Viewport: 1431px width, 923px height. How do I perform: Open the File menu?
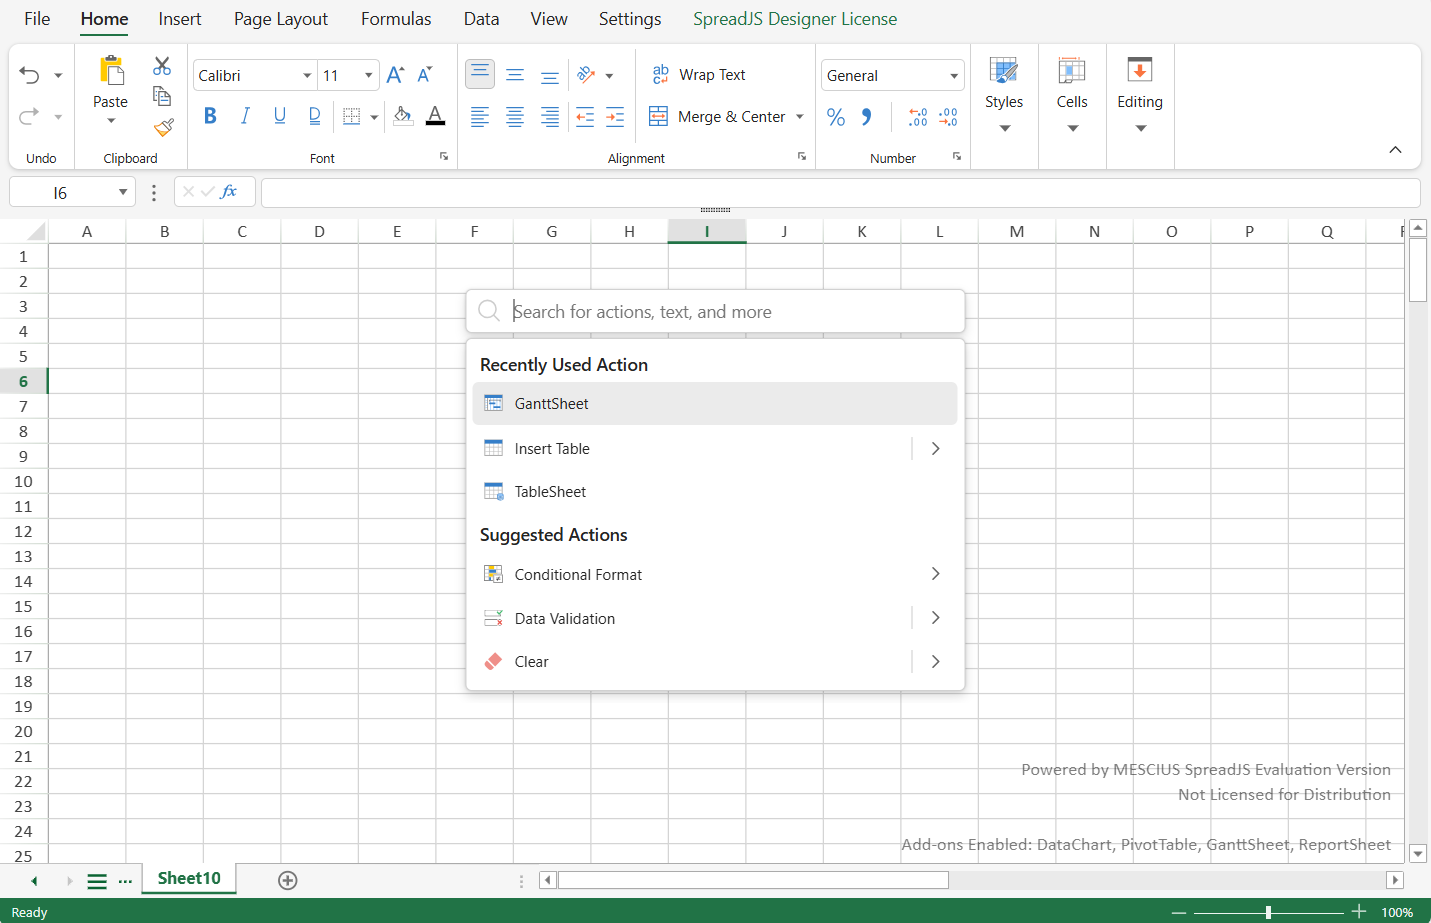pos(37,19)
